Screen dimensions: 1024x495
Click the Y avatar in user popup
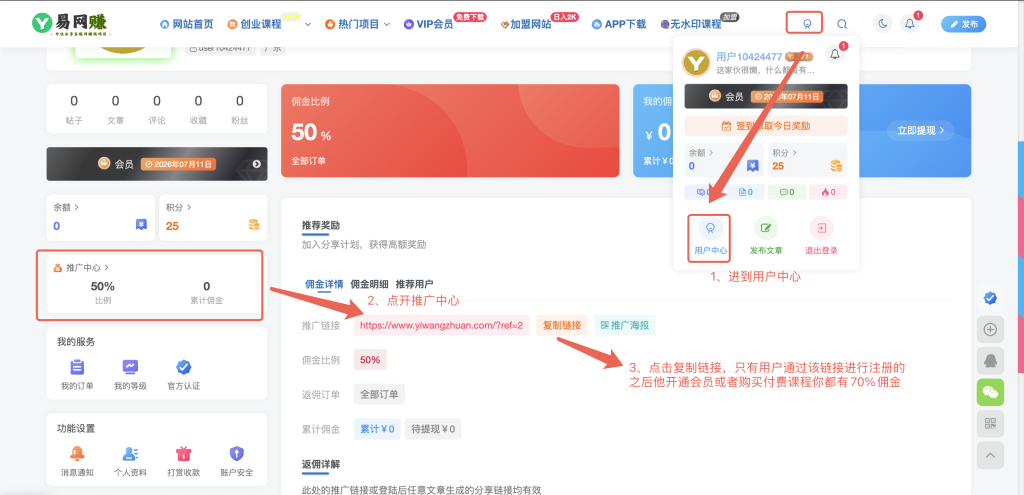click(x=697, y=63)
